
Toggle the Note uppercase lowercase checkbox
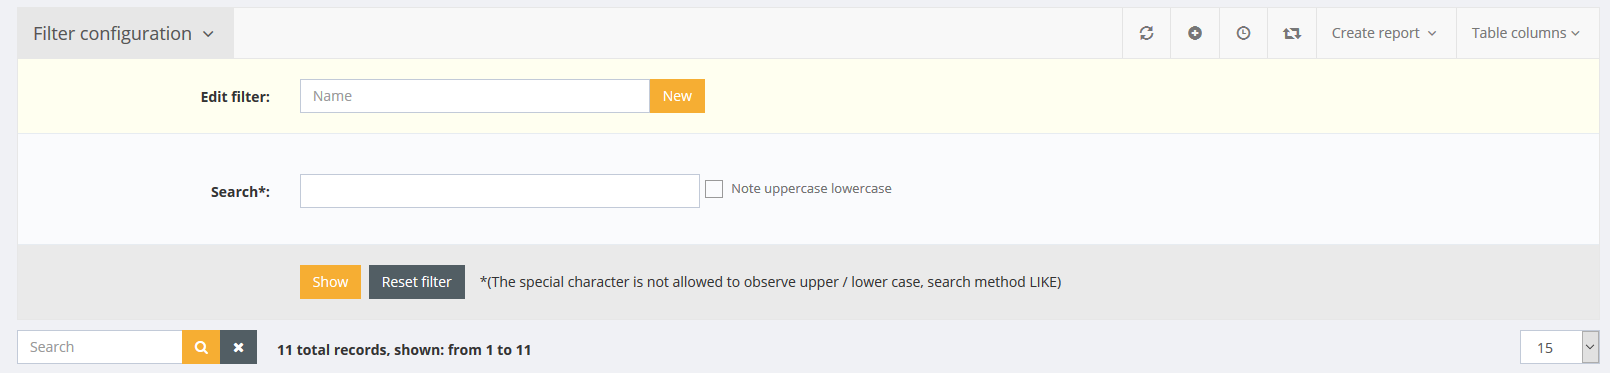[x=714, y=189]
